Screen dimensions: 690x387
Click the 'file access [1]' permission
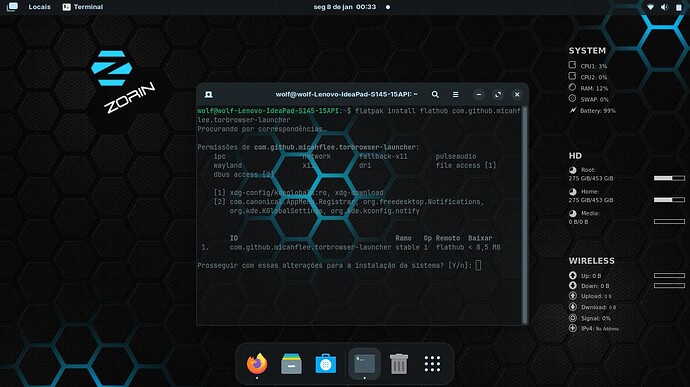point(466,165)
